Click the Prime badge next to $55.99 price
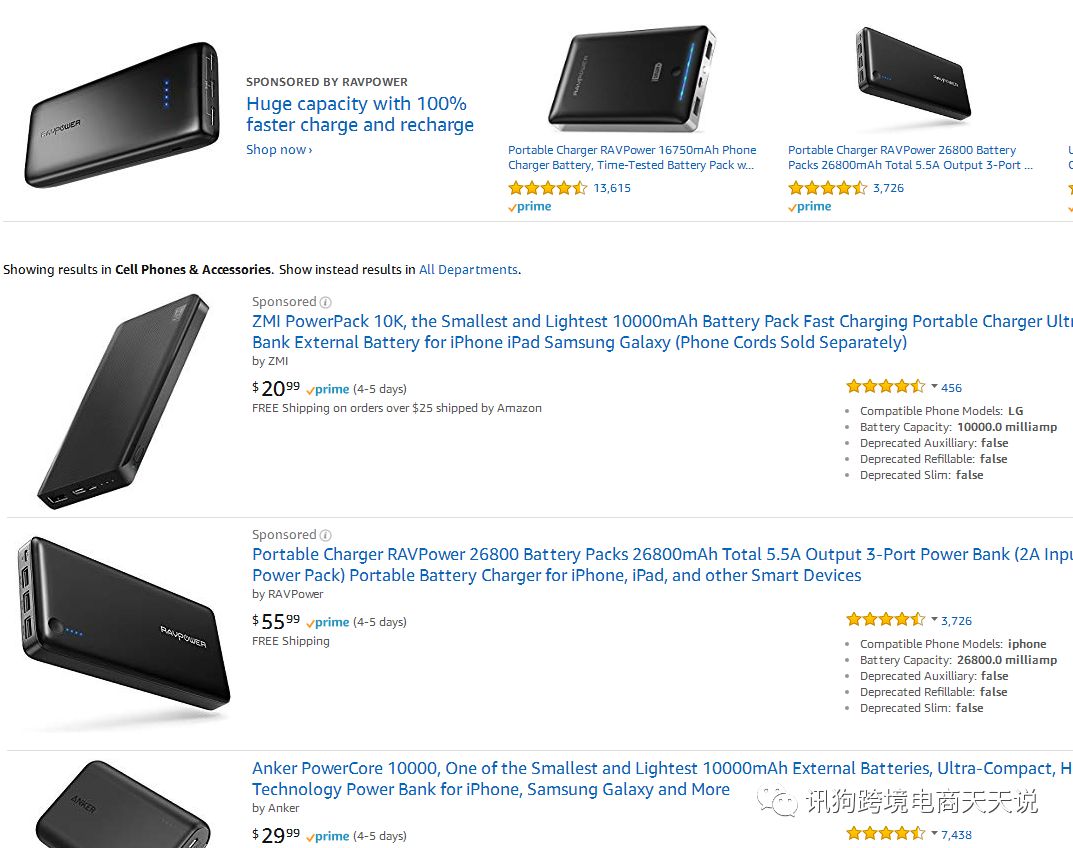Viewport: 1073px width, 848px height. coord(328,622)
